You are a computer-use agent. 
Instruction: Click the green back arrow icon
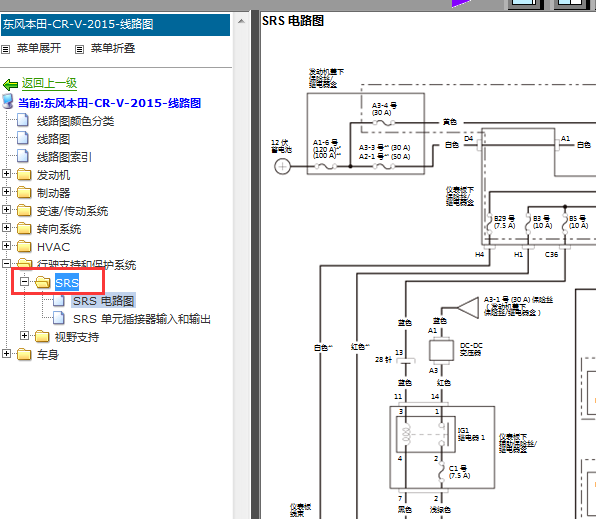[10, 84]
